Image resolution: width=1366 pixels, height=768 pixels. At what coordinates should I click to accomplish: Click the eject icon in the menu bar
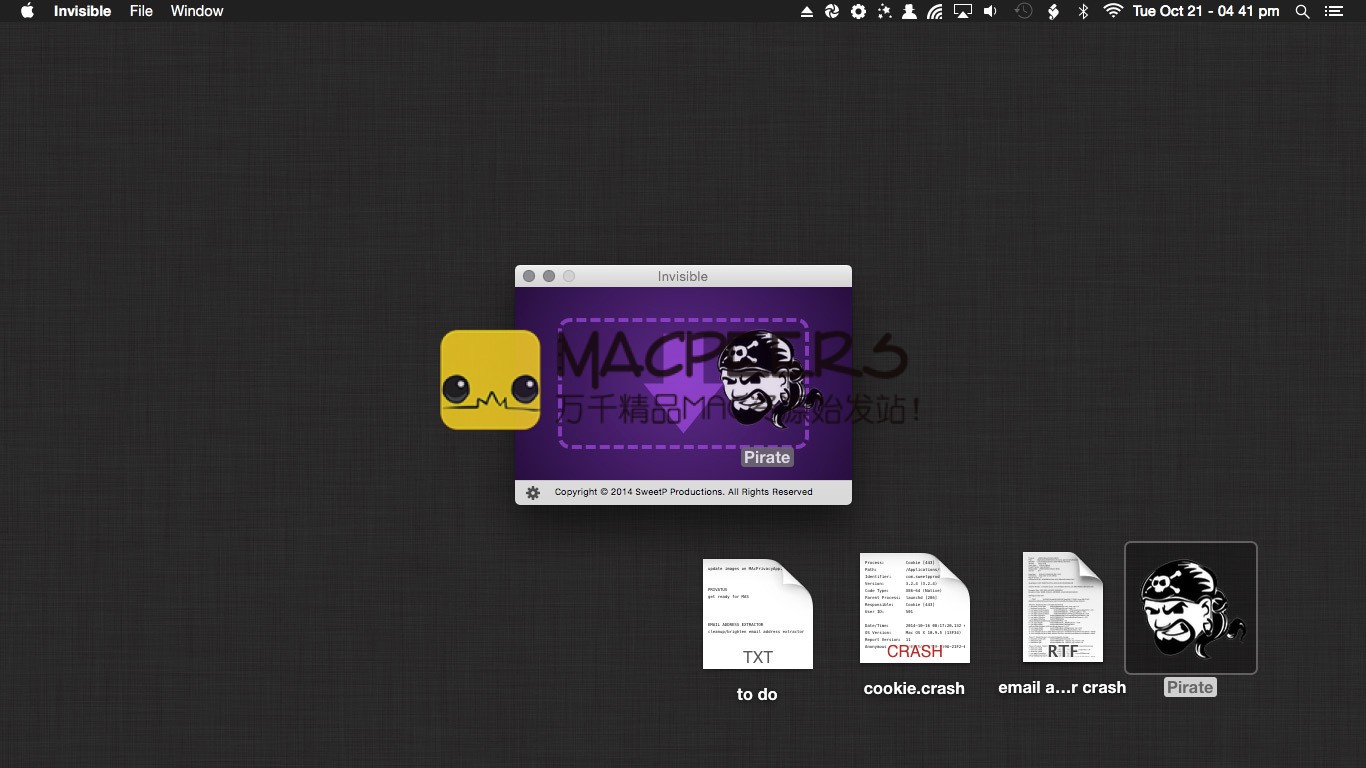pos(807,11)
